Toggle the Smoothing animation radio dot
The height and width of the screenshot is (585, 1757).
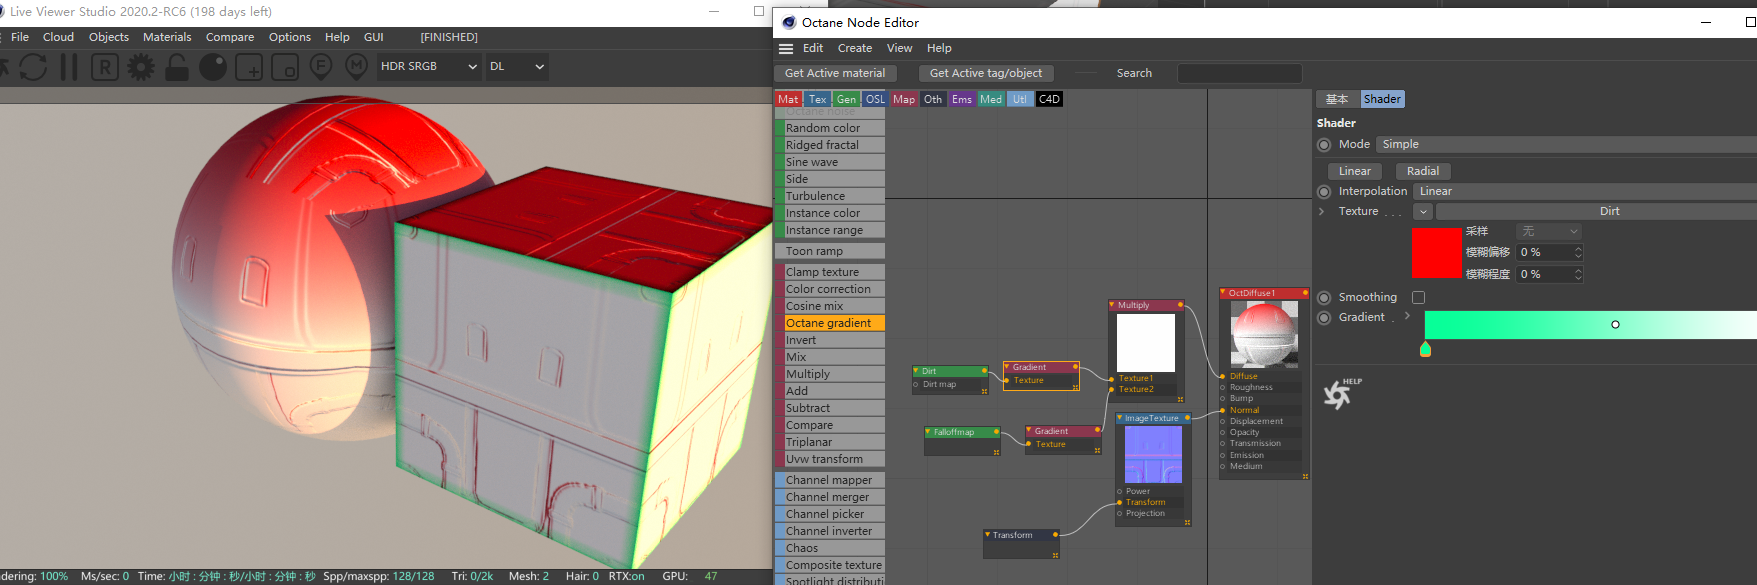coord(1324,297)
